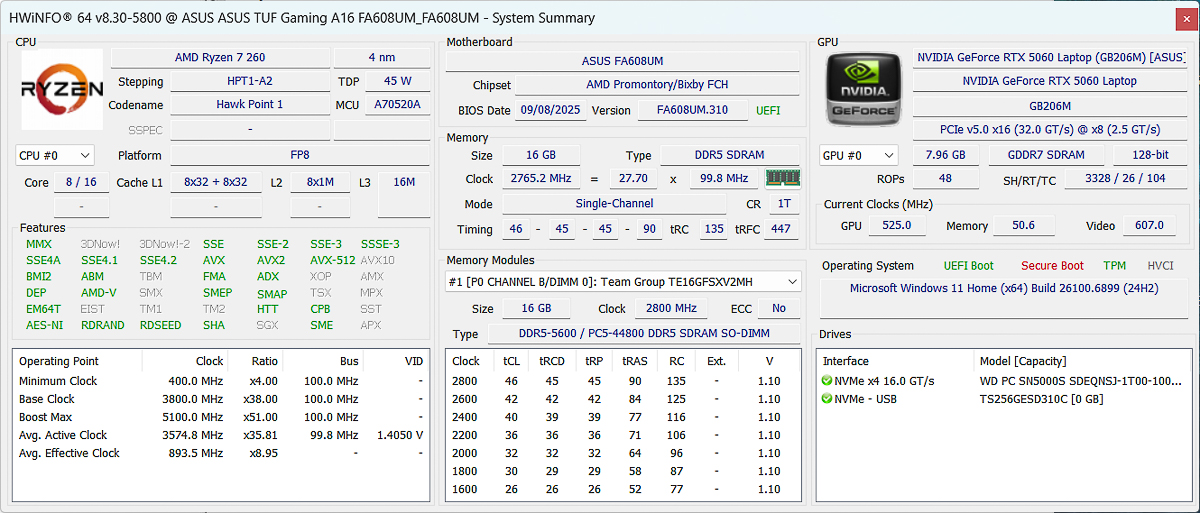Open the CPU #0 selector dropdown

(55, 155)
